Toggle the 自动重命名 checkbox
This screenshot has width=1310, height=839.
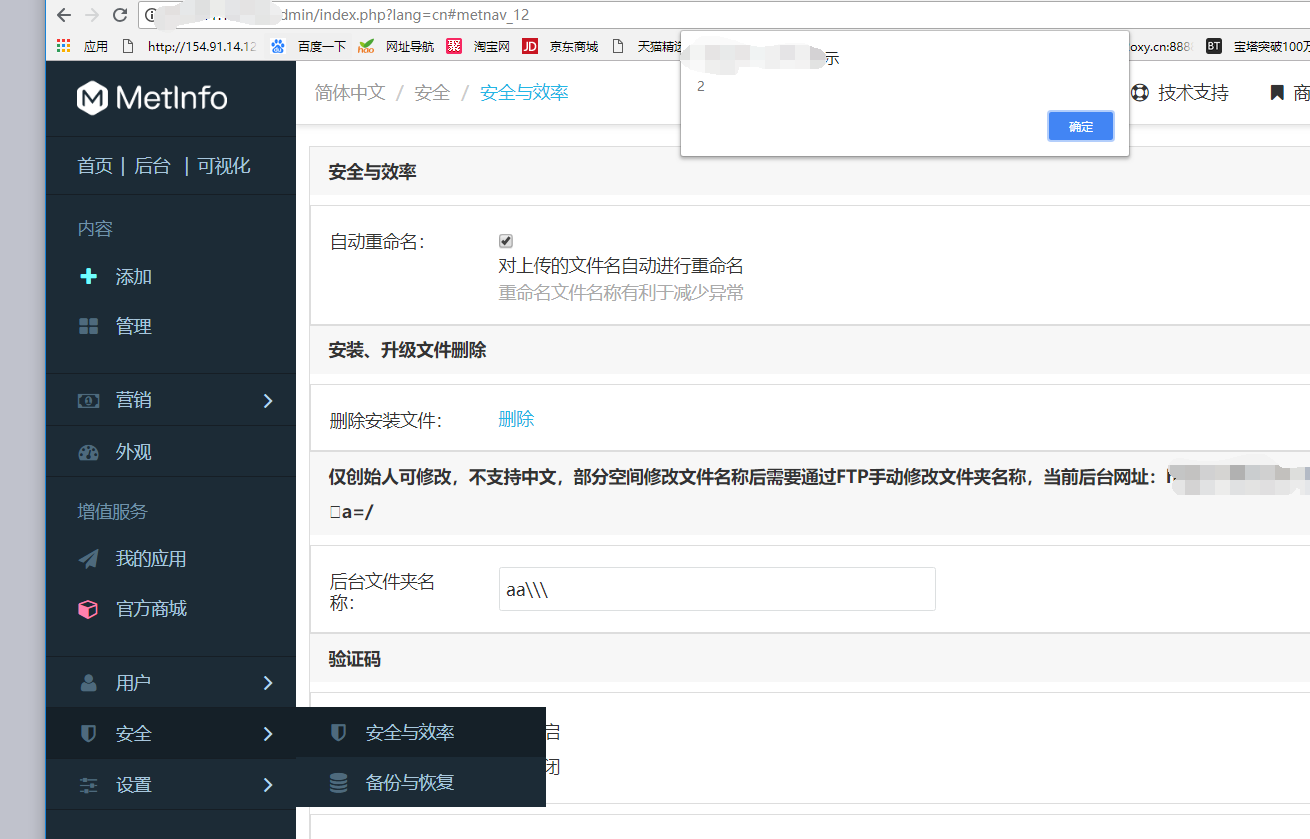(506, 241)
